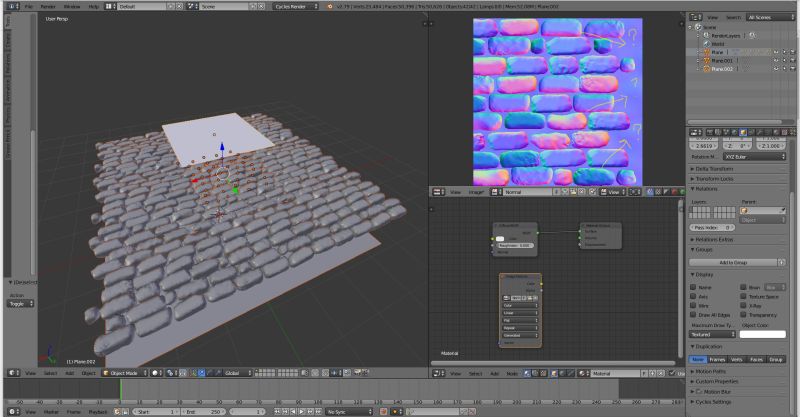Open the Window menu
The height and width of the screenshot is (417, 800).
pos(72,7)
